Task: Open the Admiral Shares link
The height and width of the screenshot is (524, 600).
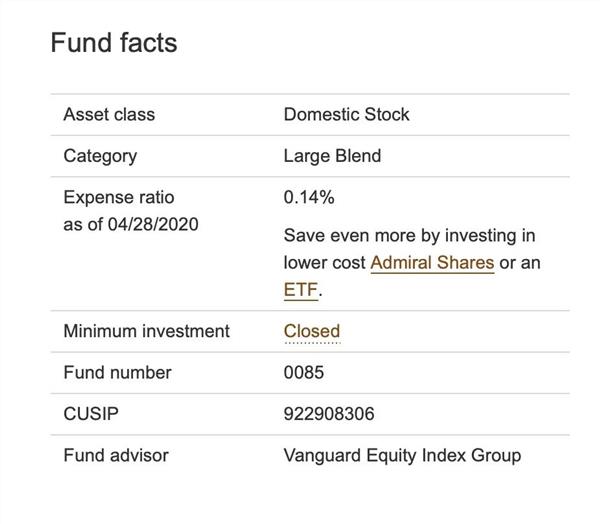Action: (432, 263)
